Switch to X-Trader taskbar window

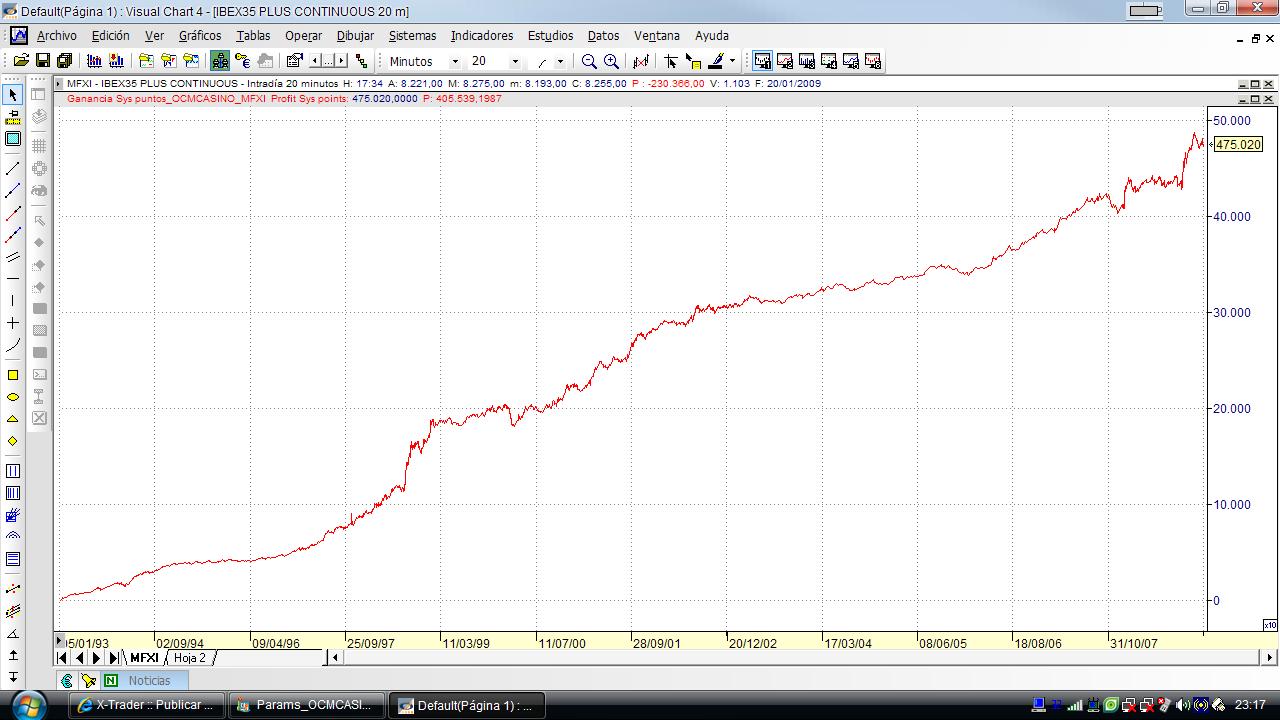pyautogui.click(x=146, y=705)
